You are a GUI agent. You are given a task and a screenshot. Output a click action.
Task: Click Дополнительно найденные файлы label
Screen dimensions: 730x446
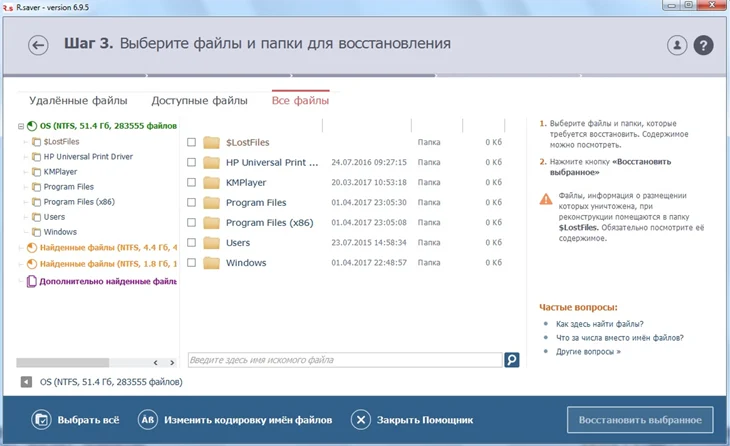pos(108,281)
